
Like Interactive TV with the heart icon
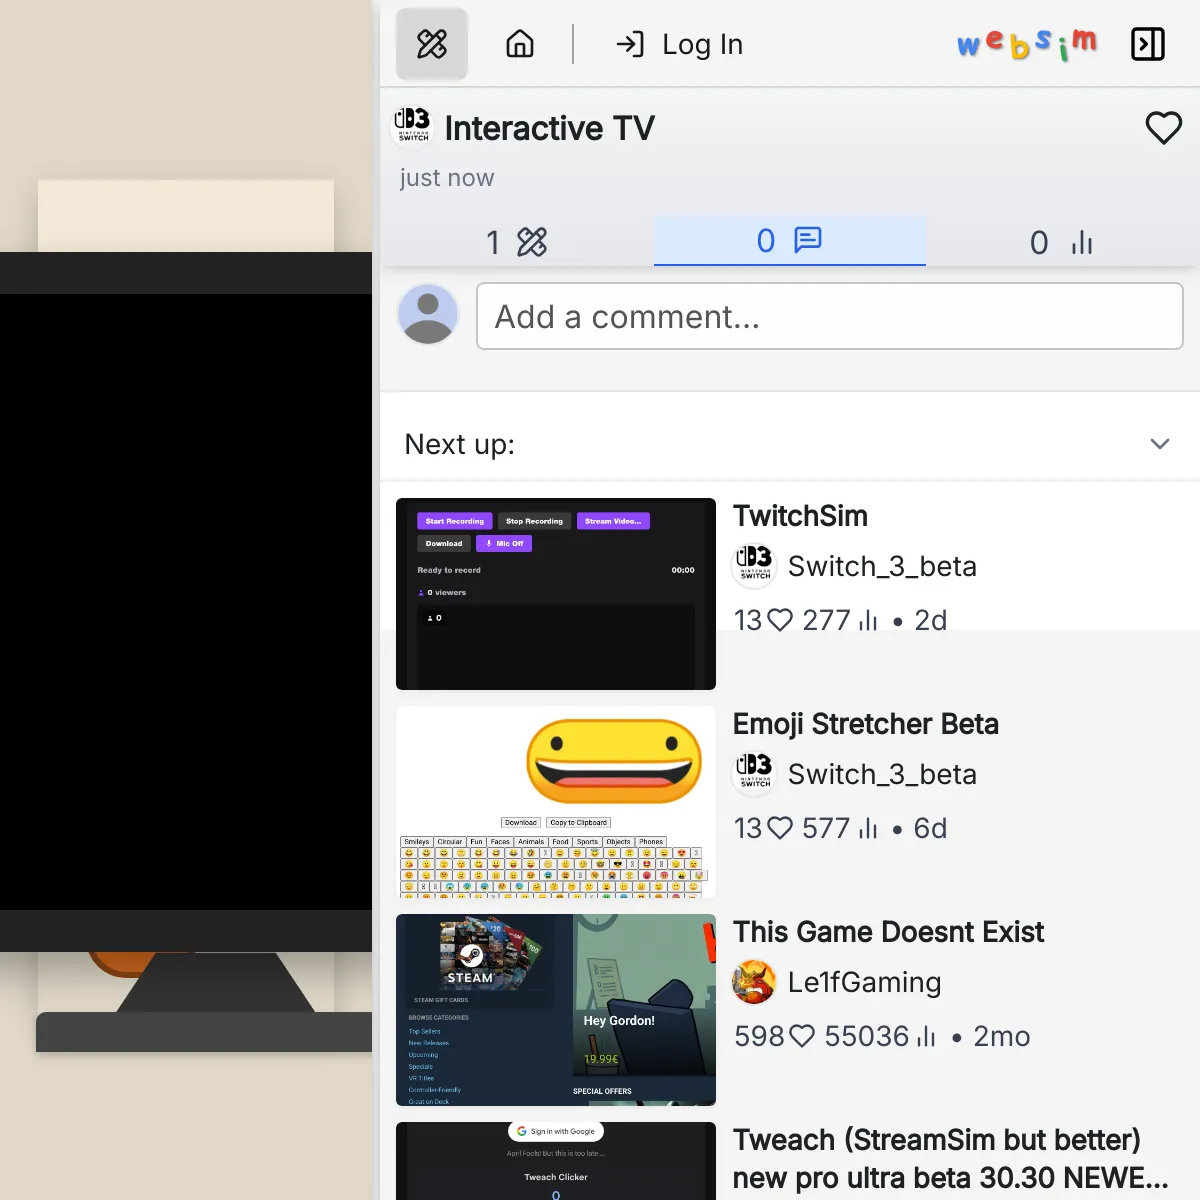click(x=1163, y=128)
